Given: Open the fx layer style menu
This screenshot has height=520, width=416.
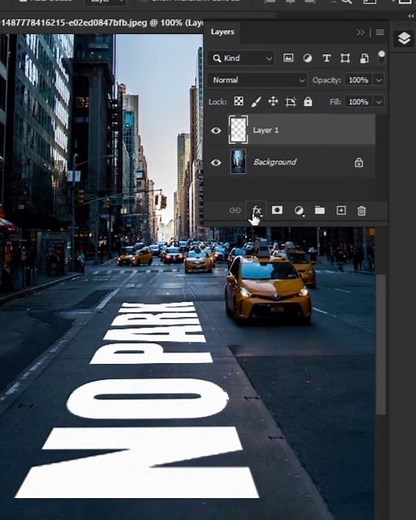Looking at the screenshot, I should [x=256, y=210].
